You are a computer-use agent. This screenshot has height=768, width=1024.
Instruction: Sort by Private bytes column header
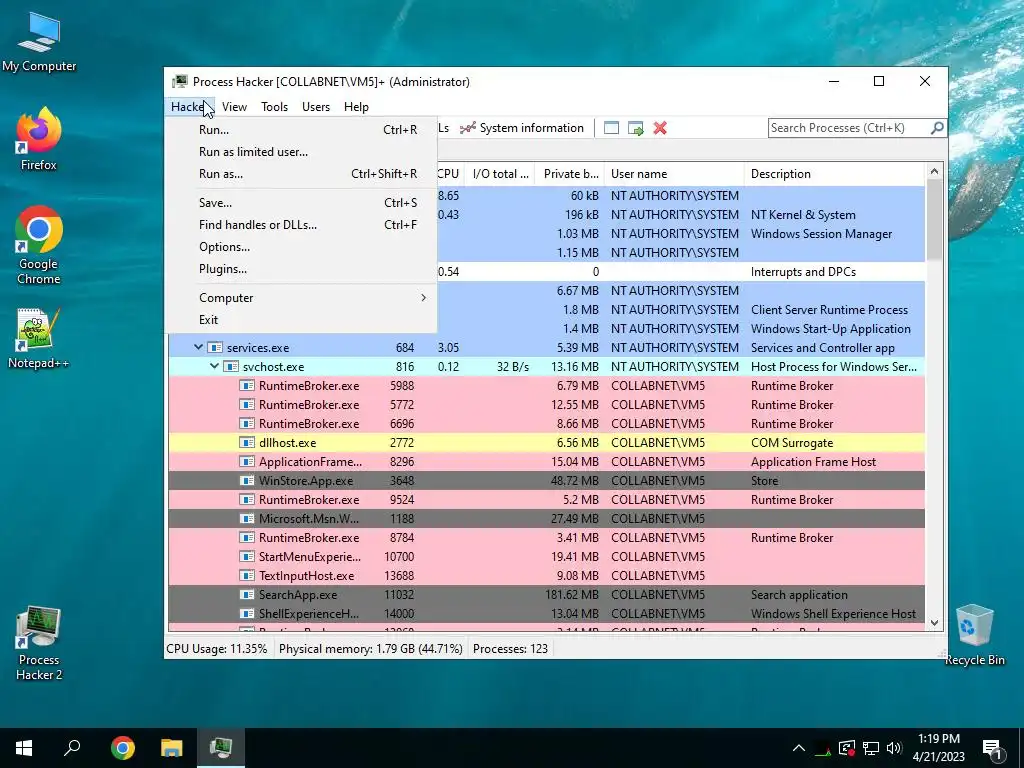coord(569,174)
